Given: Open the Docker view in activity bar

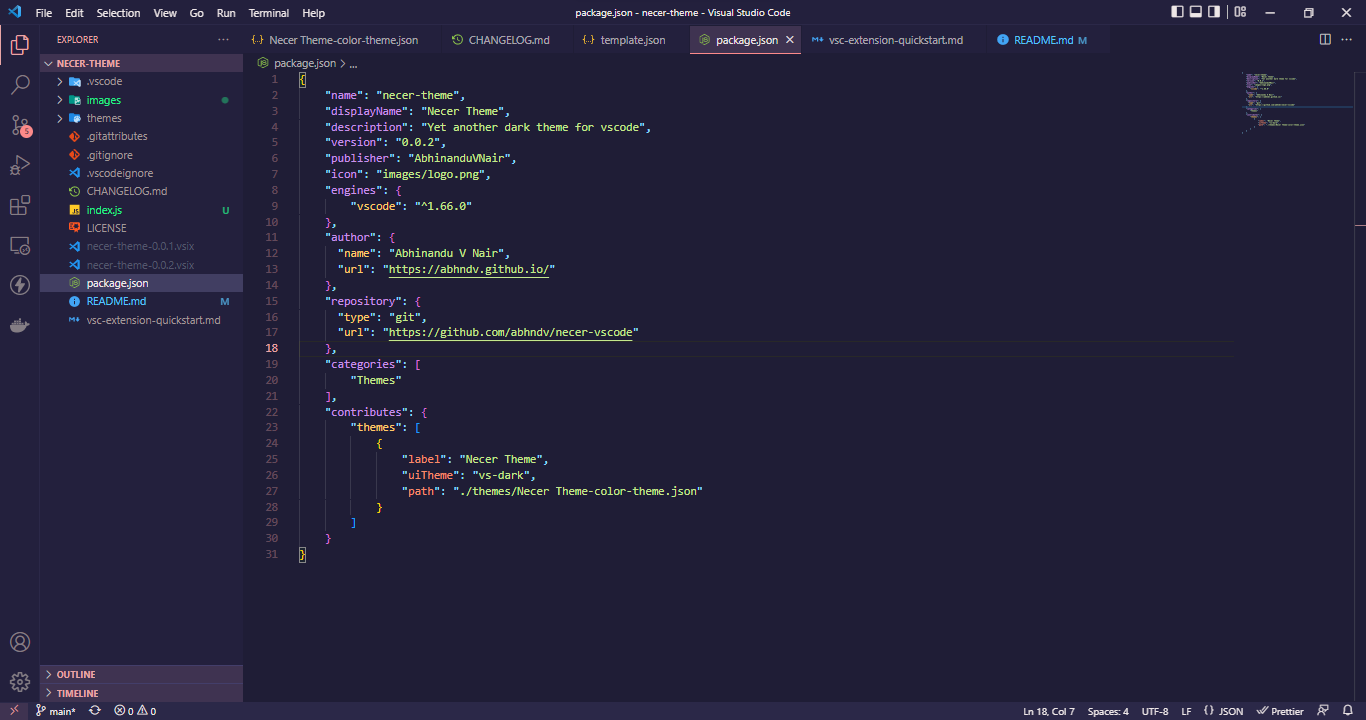Looking at the screenshot, I should coord(20,325).
